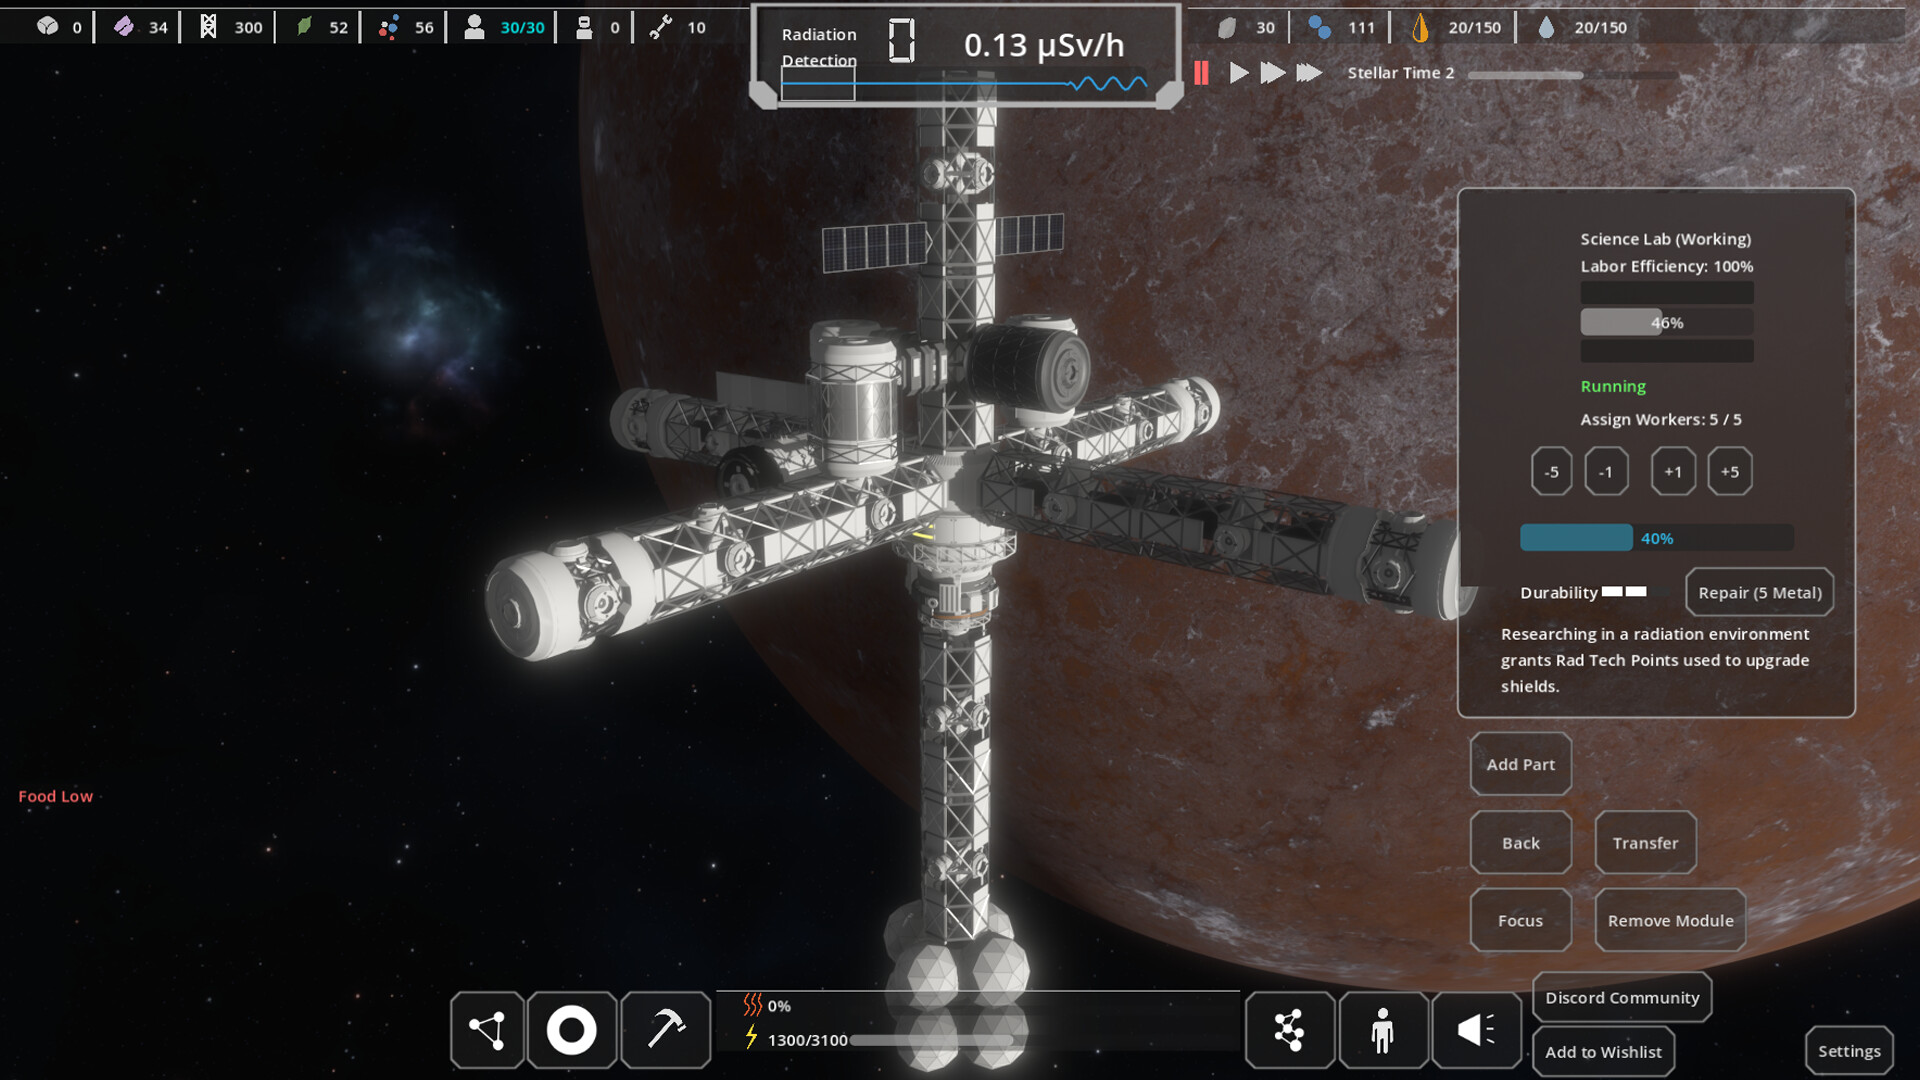Click the blue water drop icon
This screenshot has width=1920, height=1080.
(1546, 27)
